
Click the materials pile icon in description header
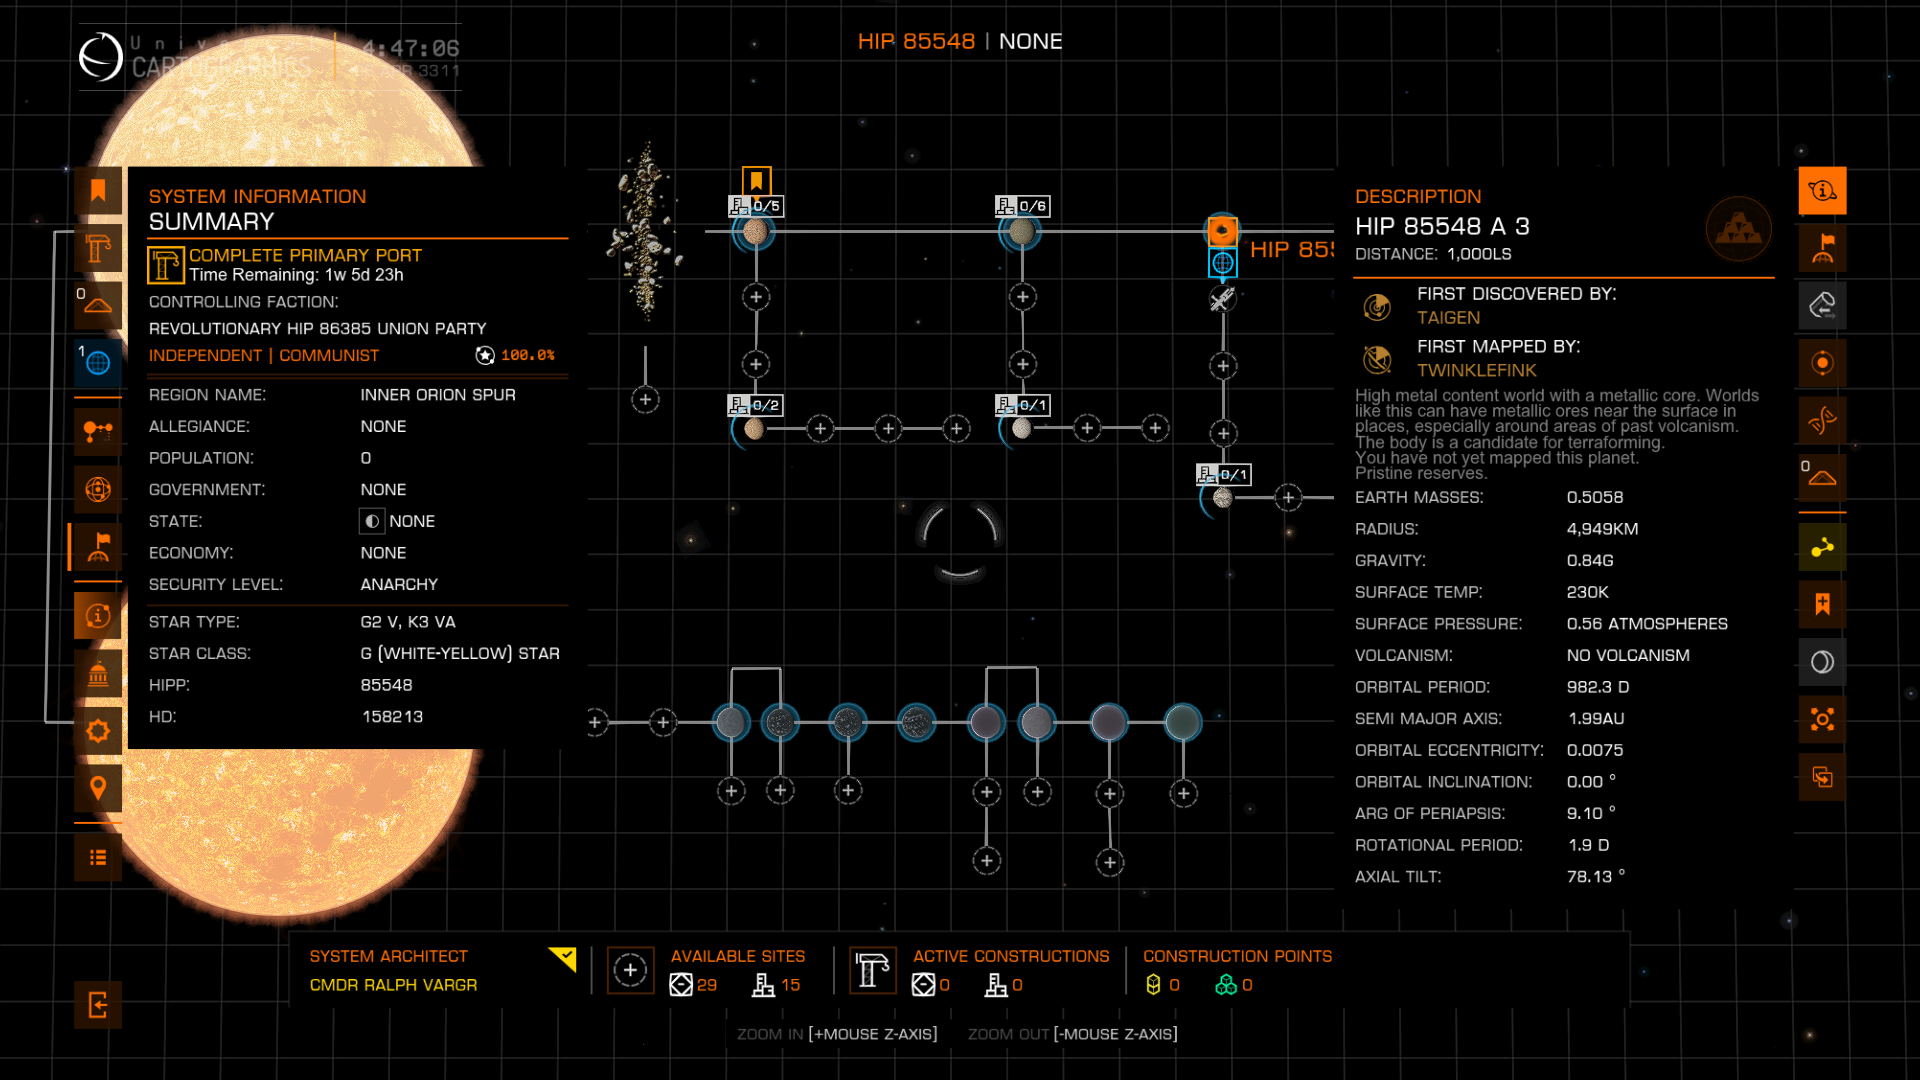pyautogui.click(x=1739, y=229)
